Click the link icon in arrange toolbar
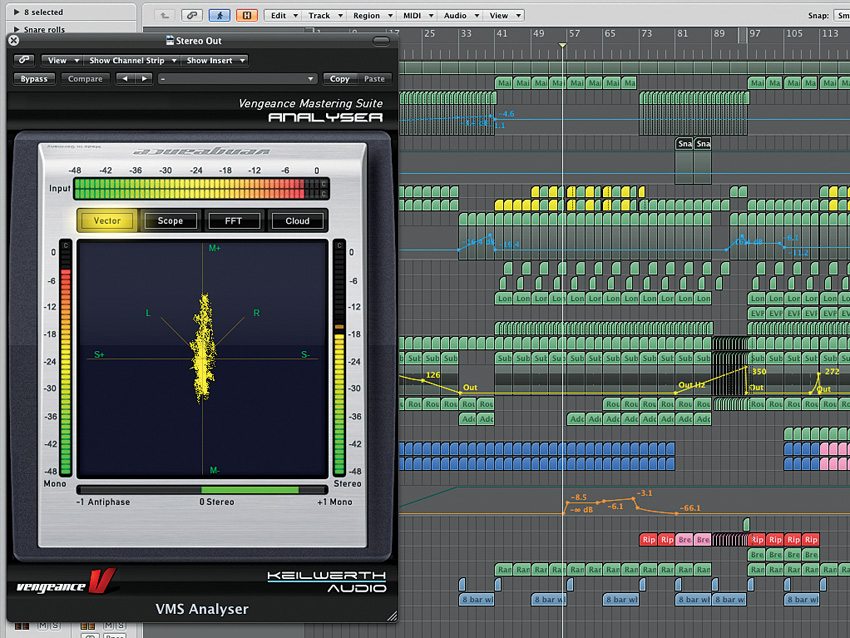 tap(193, 16)
